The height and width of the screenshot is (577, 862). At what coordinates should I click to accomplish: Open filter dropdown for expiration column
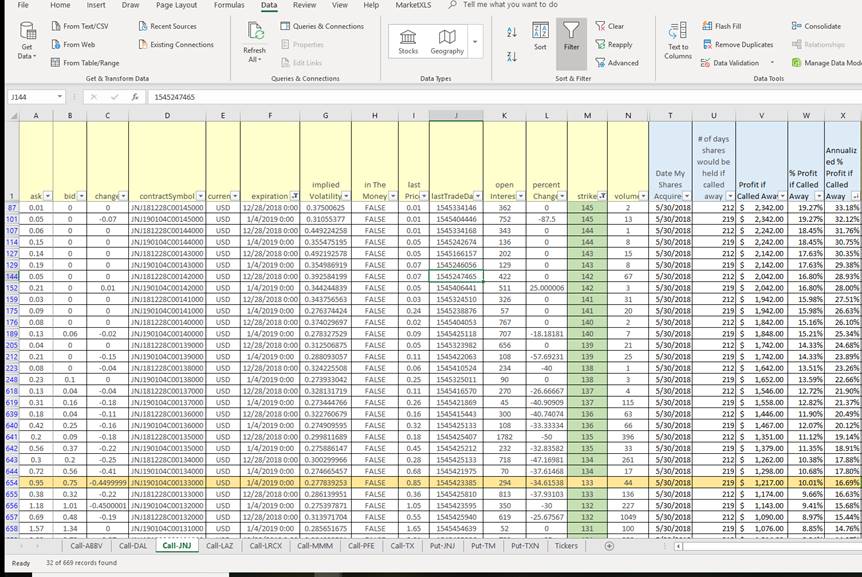pos(295,196)
